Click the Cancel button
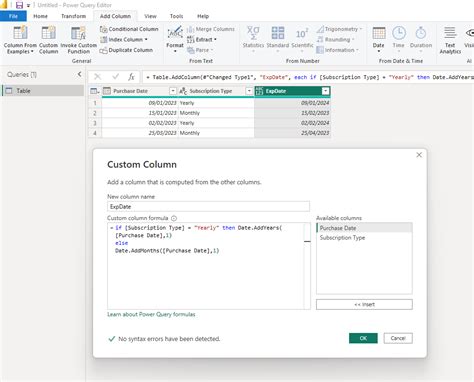The image size is (474, 382). tap(398, 338)
